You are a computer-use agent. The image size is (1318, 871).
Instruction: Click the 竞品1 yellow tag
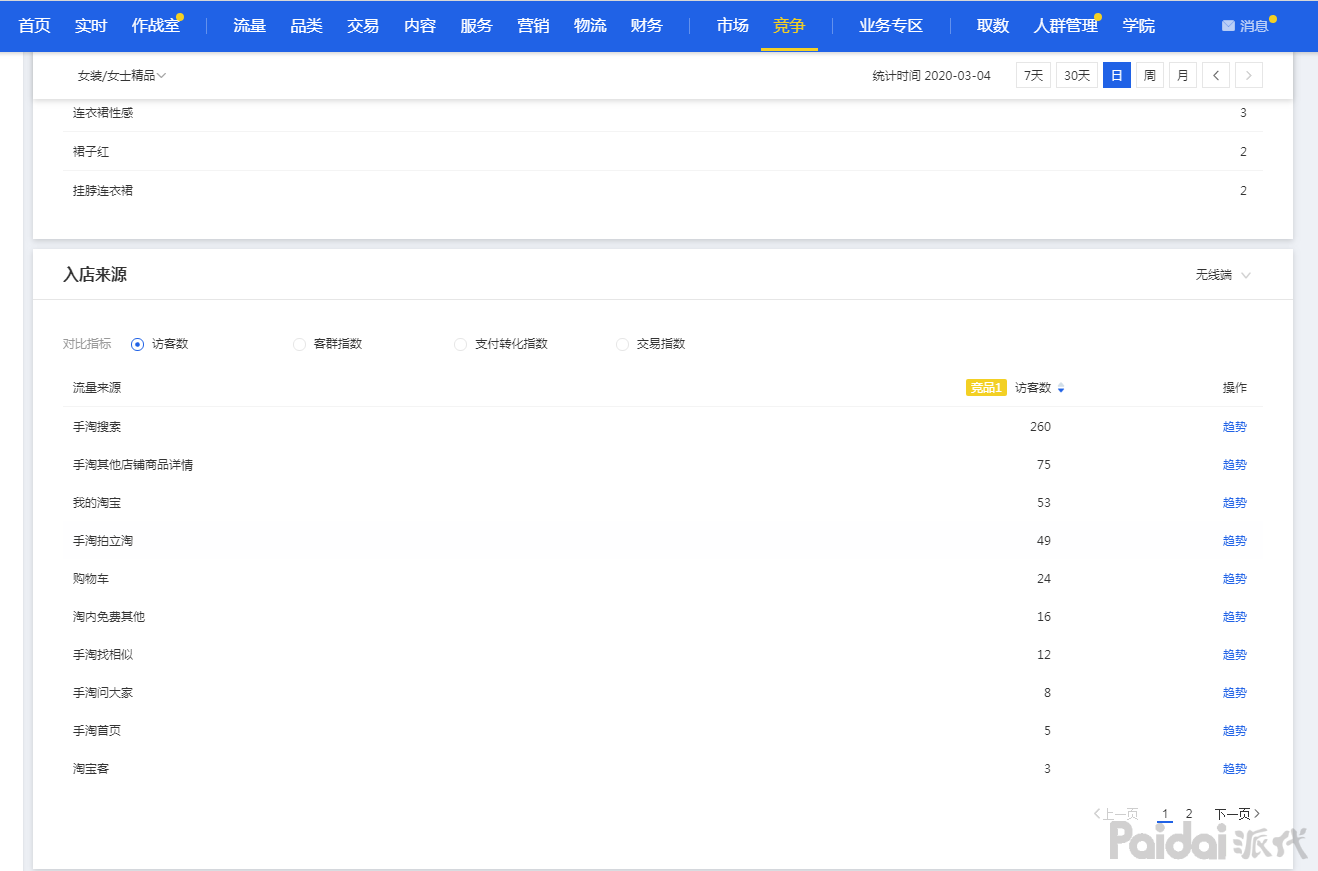[986, 388]
